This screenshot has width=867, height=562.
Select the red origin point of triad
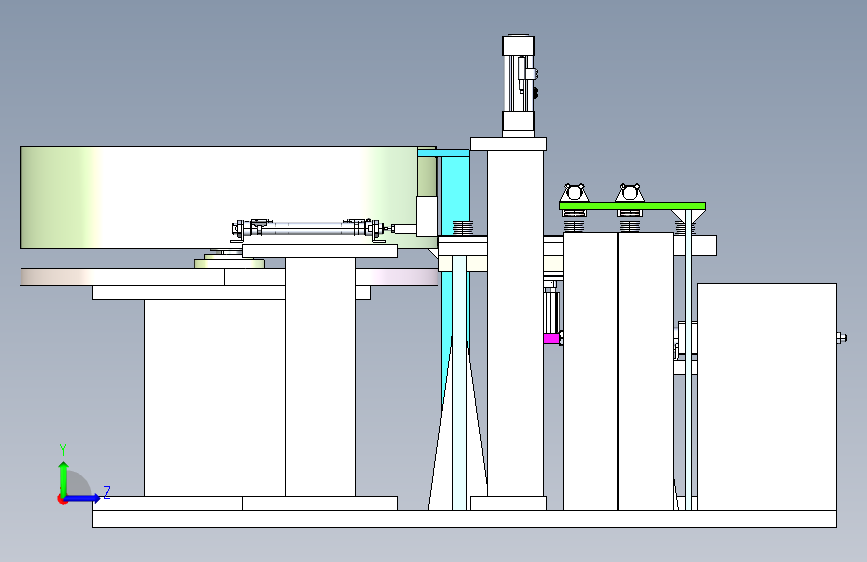coord(62,499)
